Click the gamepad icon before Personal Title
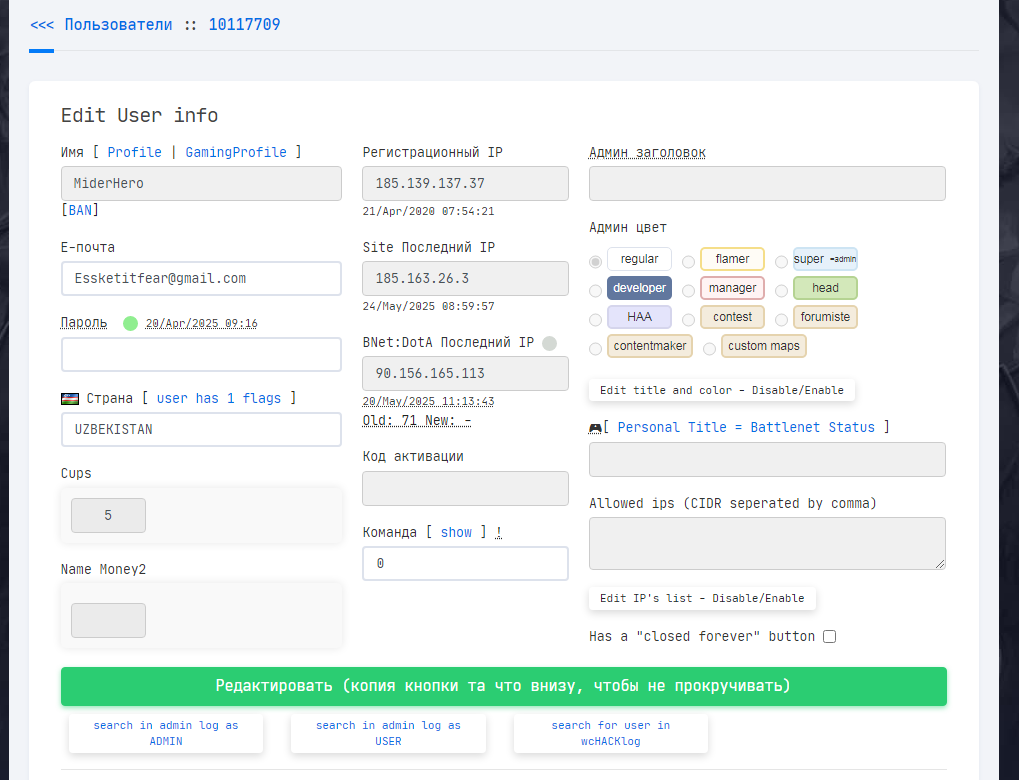The width and height of the screenshot is (1019, 780). click(x=595, y=428)
